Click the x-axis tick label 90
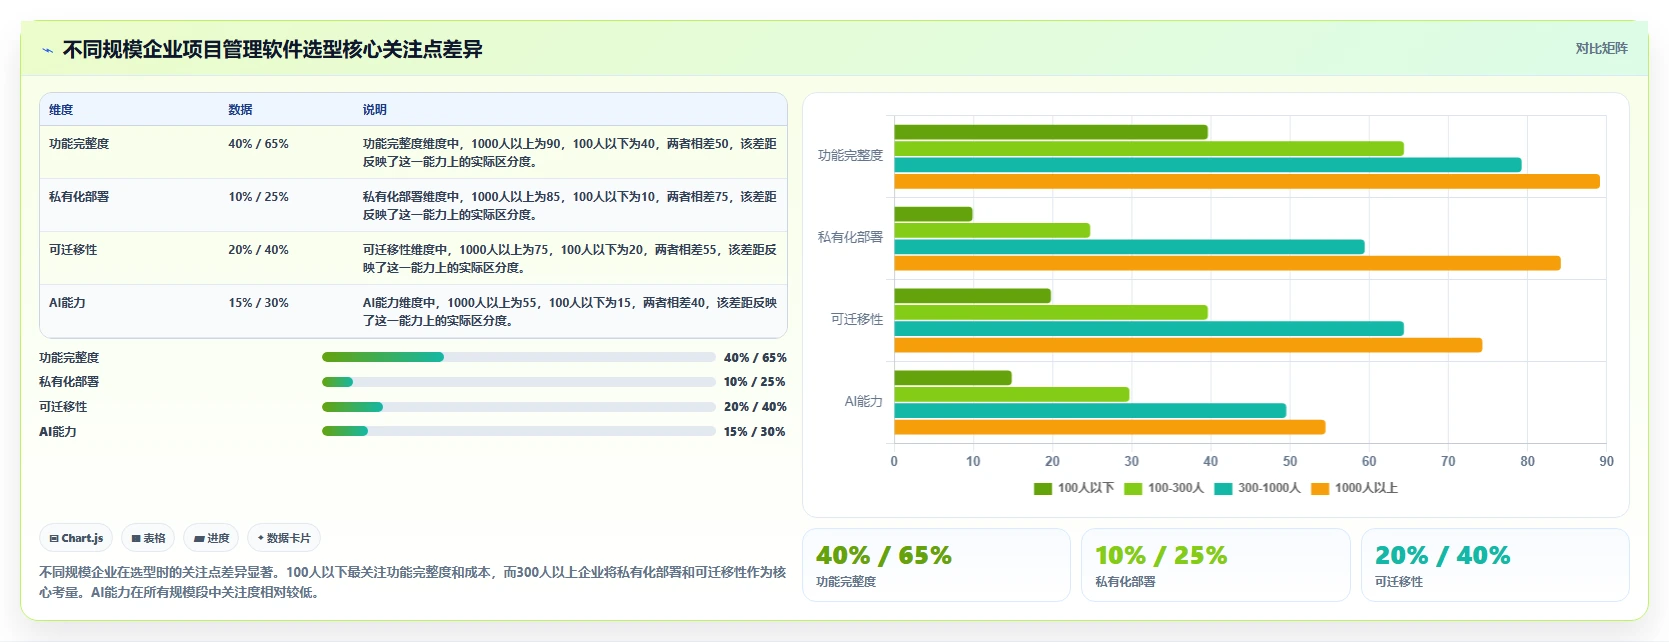The height and width of the screenshot is (642, 1669). coord(1606,462)
